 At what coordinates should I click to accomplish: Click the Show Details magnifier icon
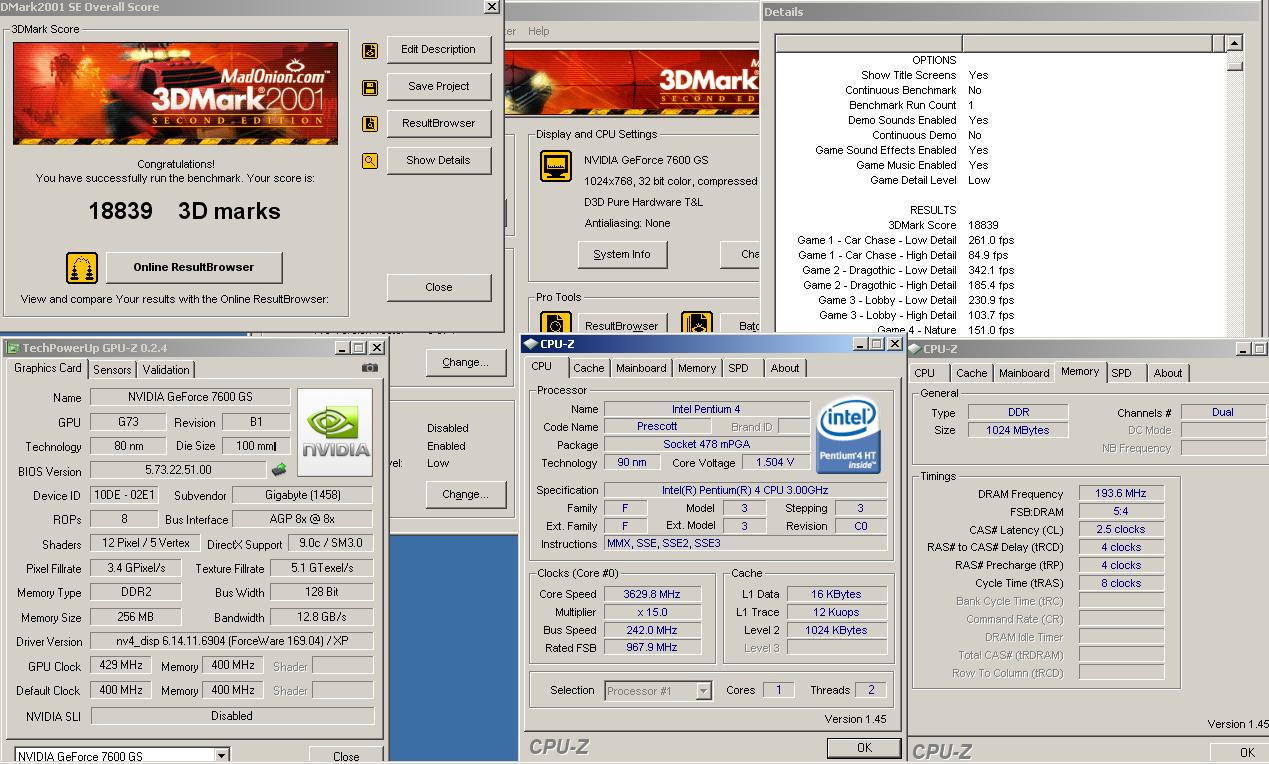click(x=370, y=160)
